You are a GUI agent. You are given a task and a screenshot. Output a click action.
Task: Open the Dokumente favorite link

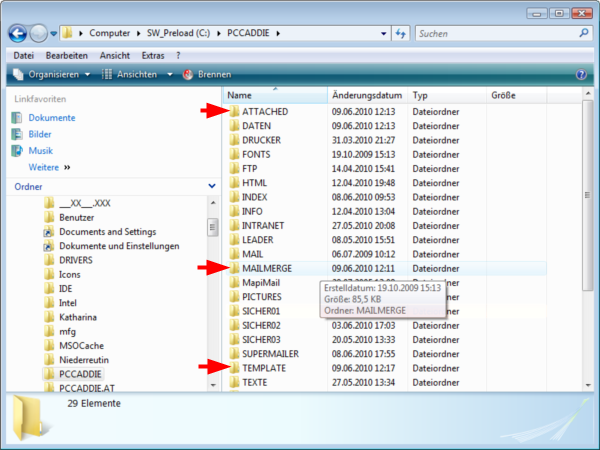52,118
